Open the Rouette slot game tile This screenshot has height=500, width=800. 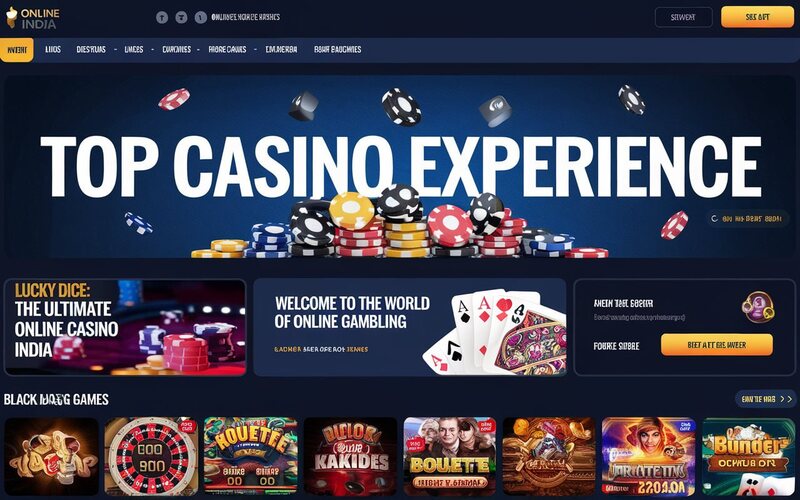pyautogui.click(x=251, y=456)
